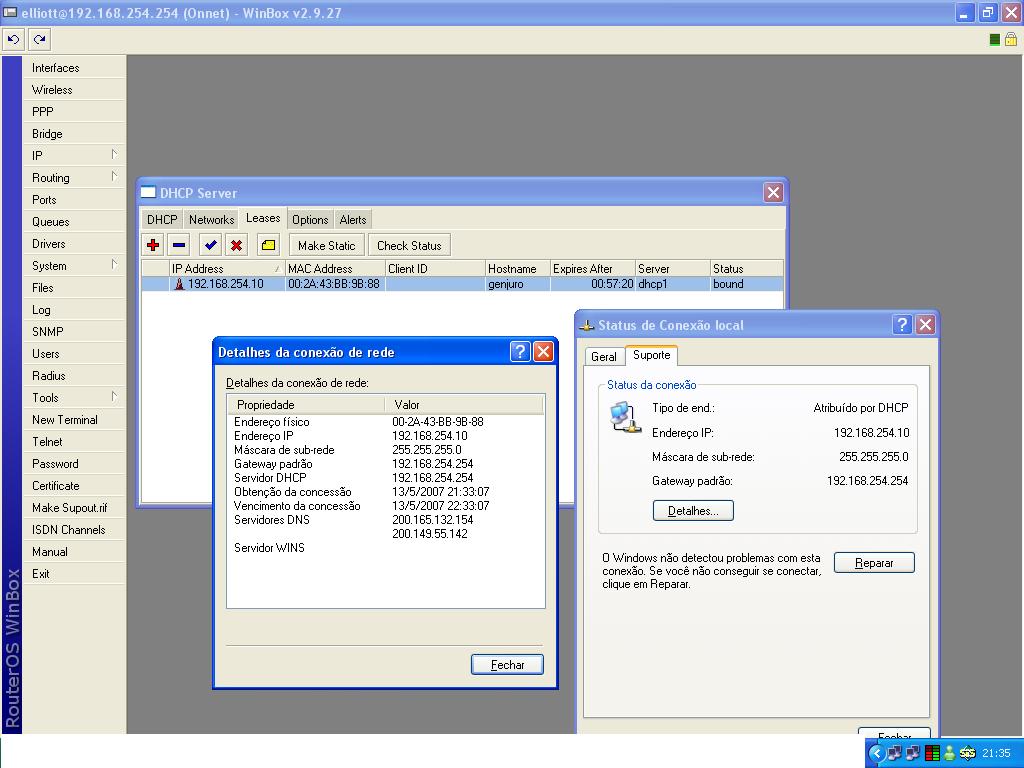Click the second network connection tray icon

pyautogui.click(x=913, y=753)
